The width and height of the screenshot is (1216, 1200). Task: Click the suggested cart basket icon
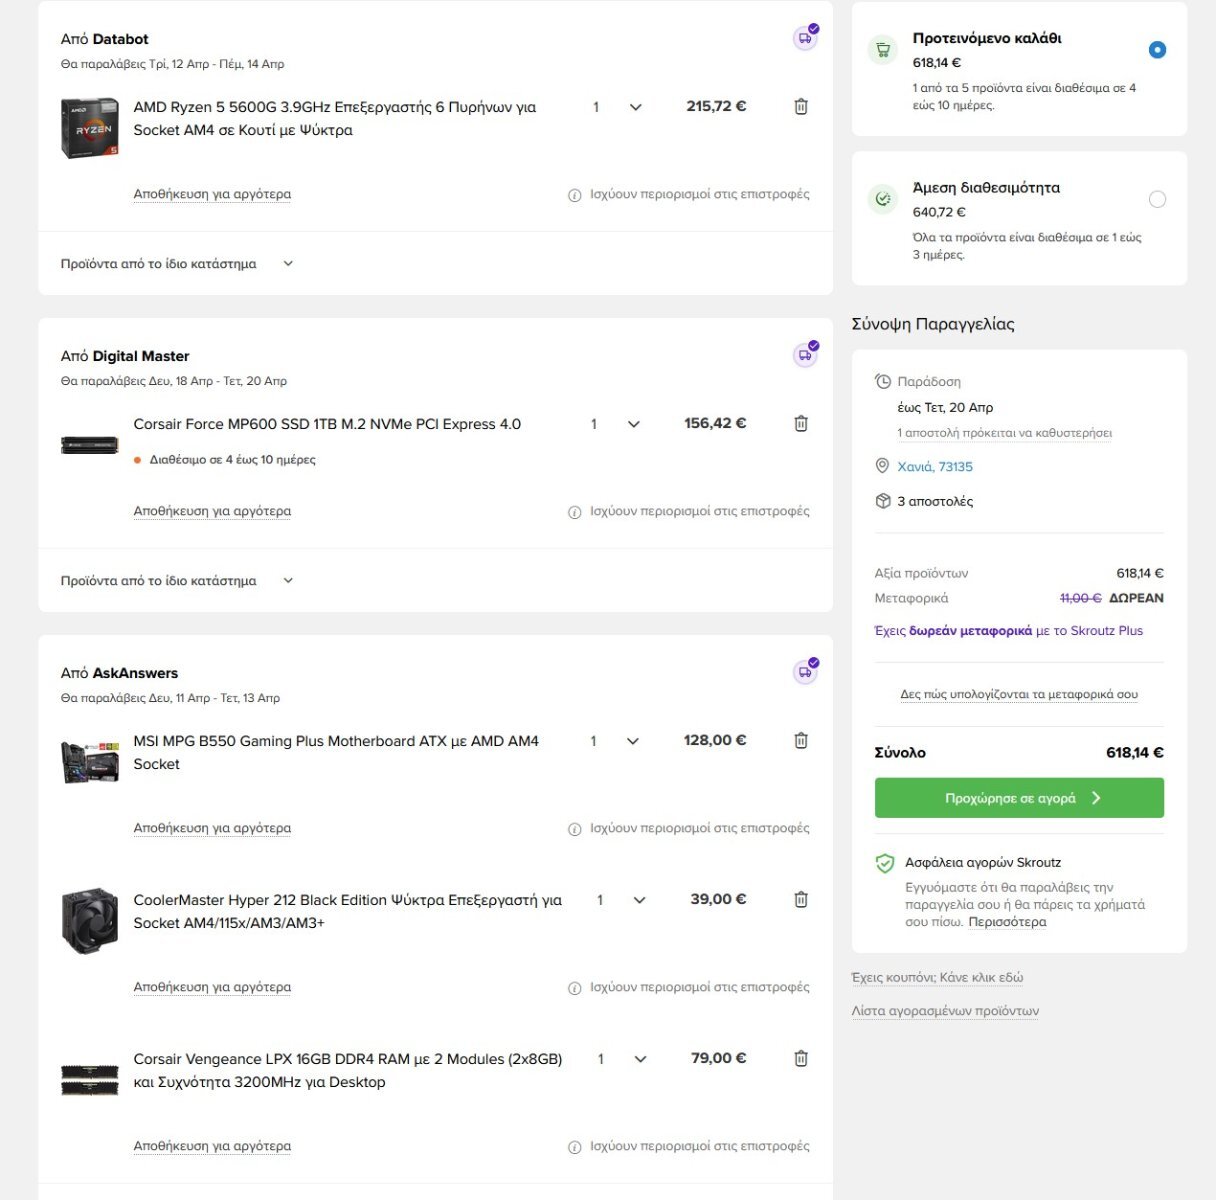883,49
